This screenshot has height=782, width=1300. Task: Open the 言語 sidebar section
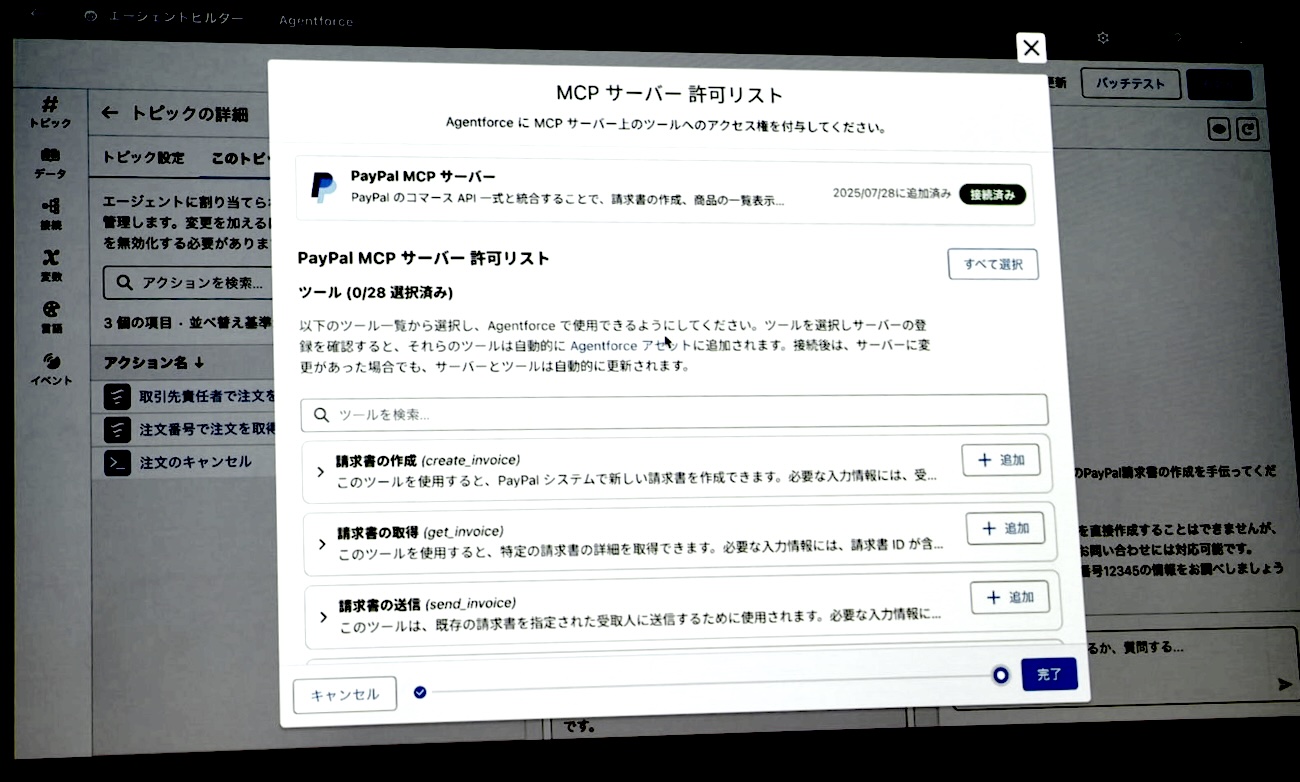tap(51, 316)
